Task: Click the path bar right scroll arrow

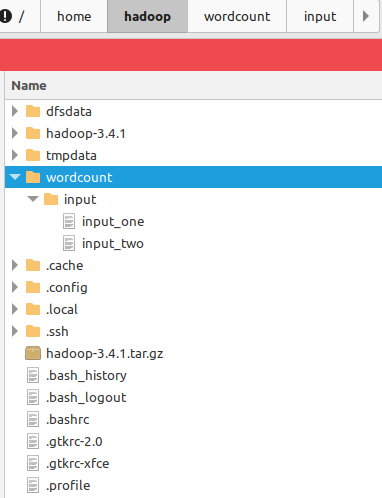Action: pos(366,16)
